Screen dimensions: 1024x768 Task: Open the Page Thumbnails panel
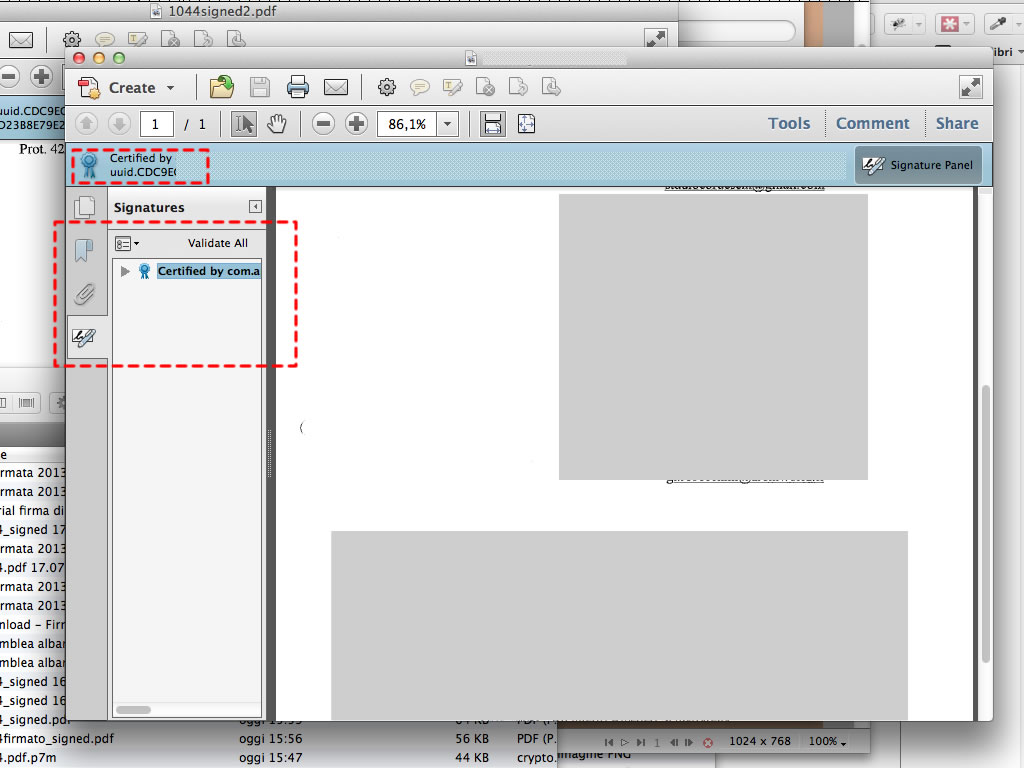(85, 208)
